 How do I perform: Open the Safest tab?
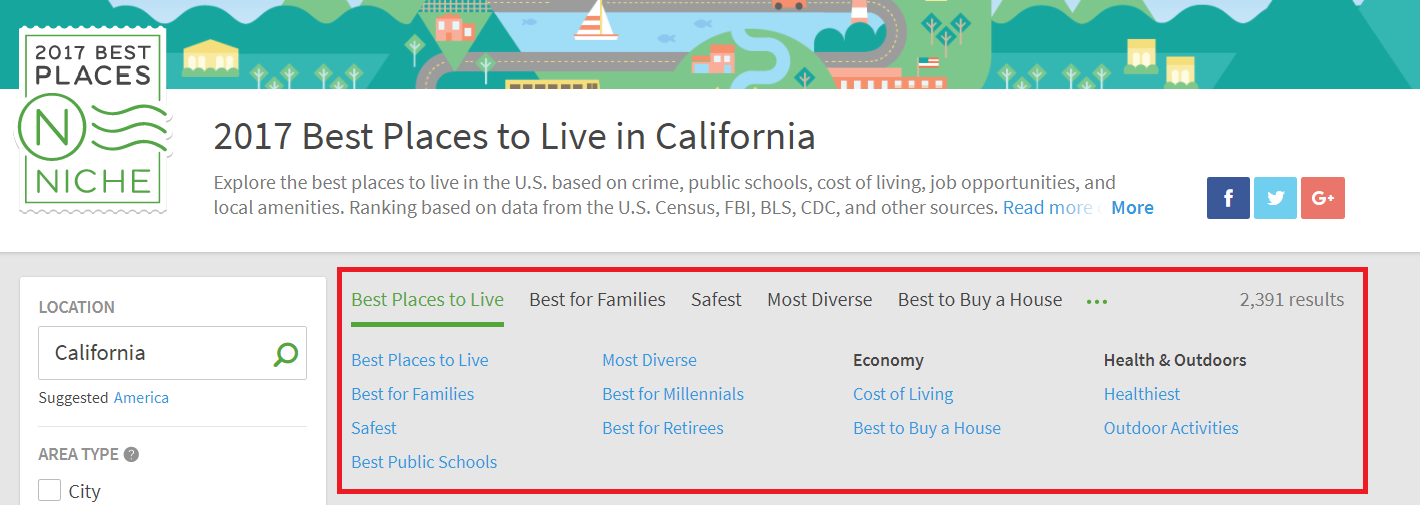pos(716,299)
